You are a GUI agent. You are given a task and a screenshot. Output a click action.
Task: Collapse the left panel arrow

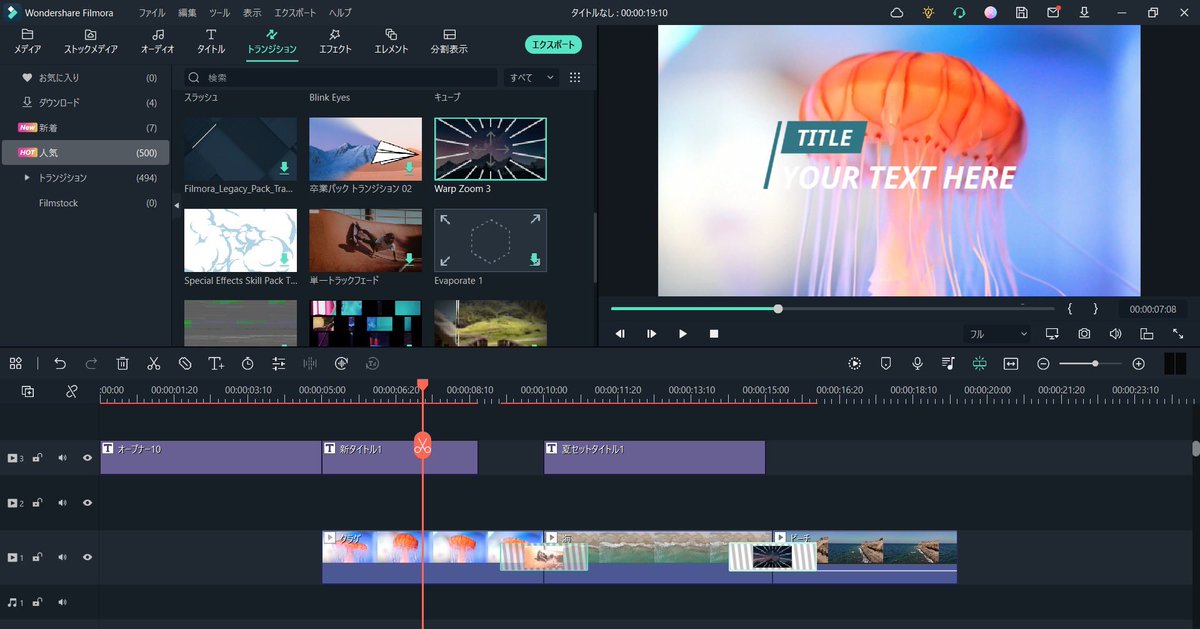tap(177, 205)
